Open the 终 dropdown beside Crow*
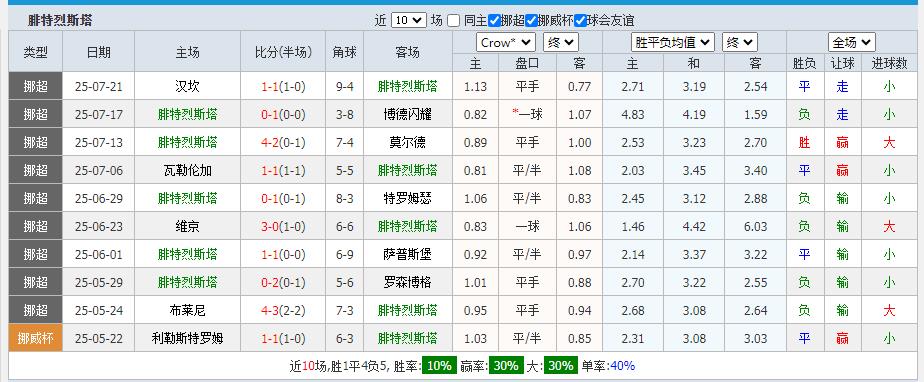924x382 pixels. [x=560, y=42]
